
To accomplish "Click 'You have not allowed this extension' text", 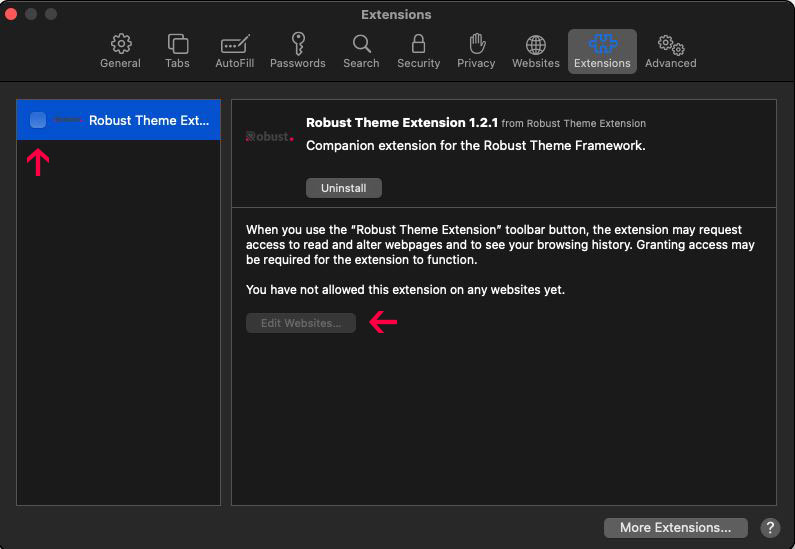I will point(405,289).
